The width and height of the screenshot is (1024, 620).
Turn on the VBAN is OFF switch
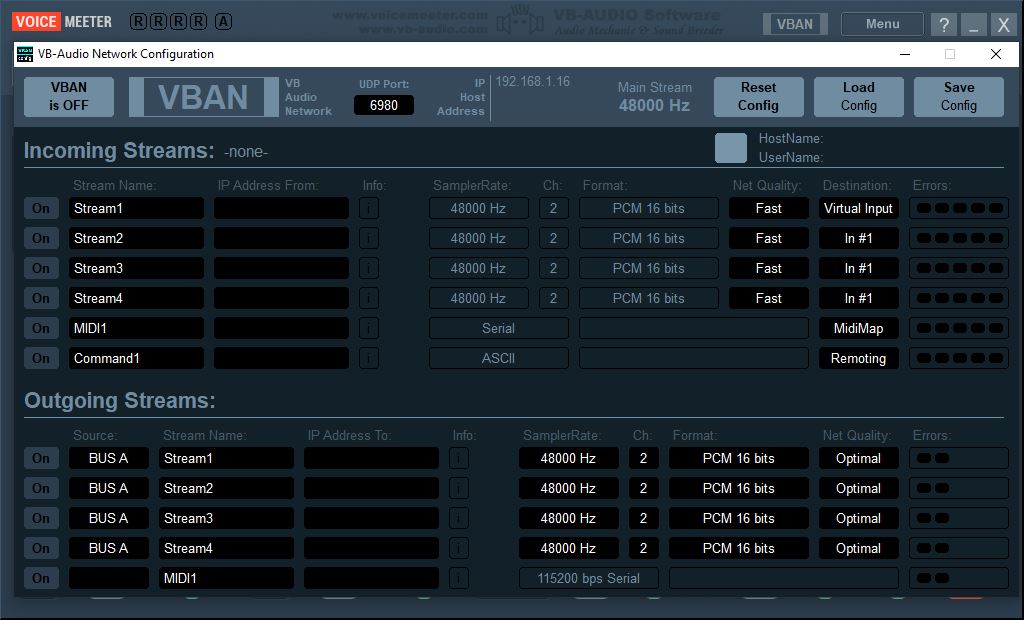point(69,97)
